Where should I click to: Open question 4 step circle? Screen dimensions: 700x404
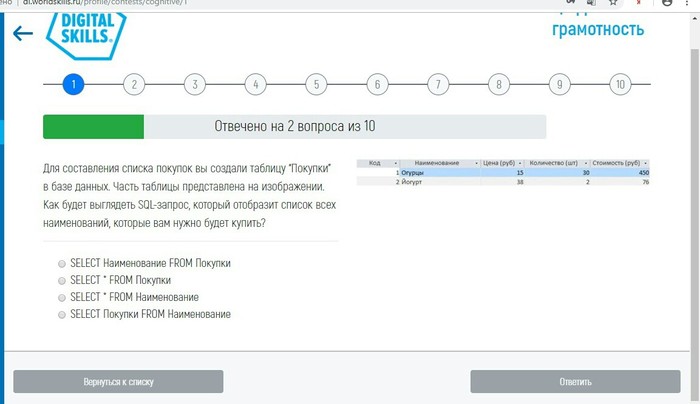pyautogui.click(x=255, y=84)
